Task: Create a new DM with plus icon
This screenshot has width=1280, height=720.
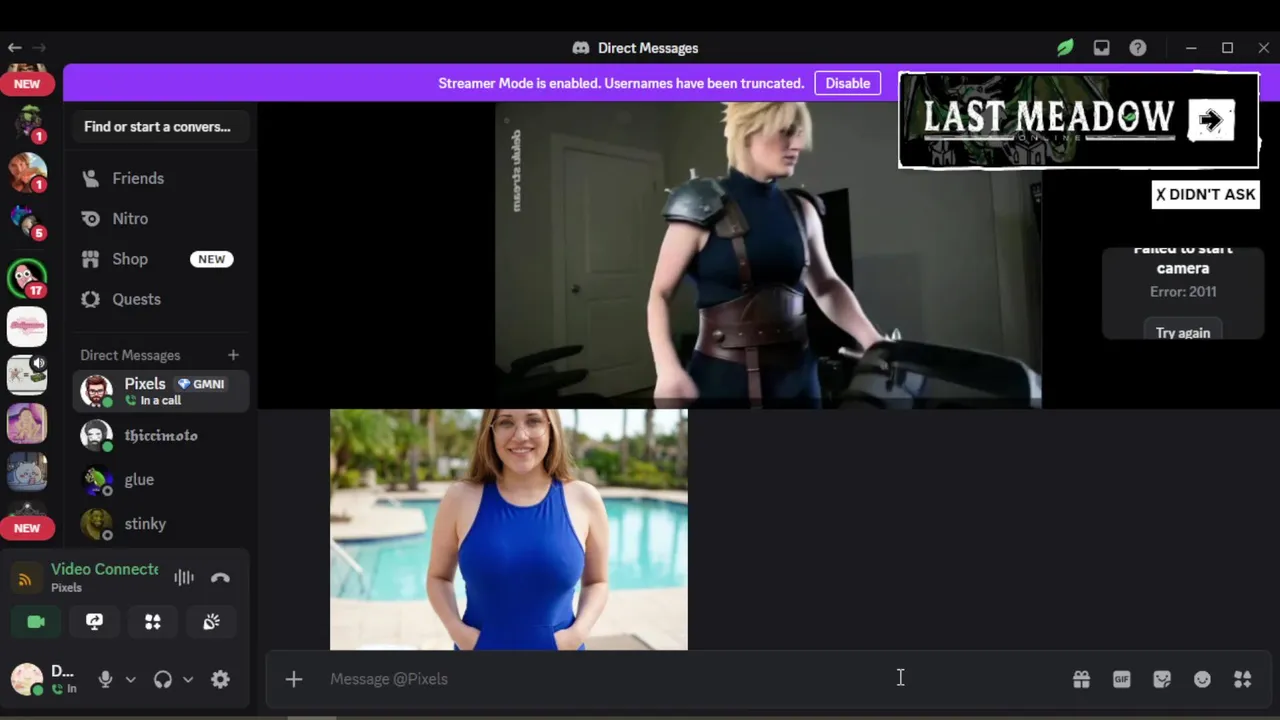Action: pyautogui.click(x=233, y=355)
